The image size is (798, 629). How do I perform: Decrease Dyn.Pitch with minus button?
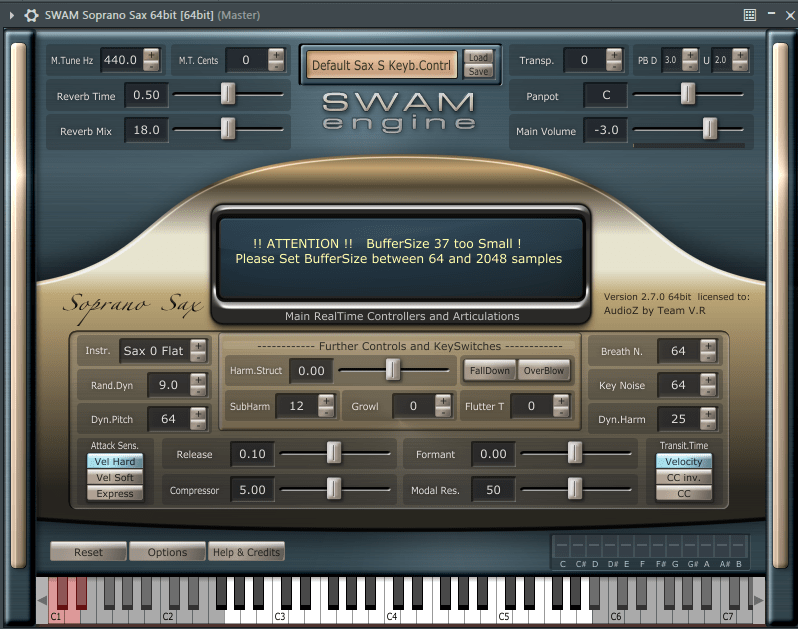click(198, 425)
